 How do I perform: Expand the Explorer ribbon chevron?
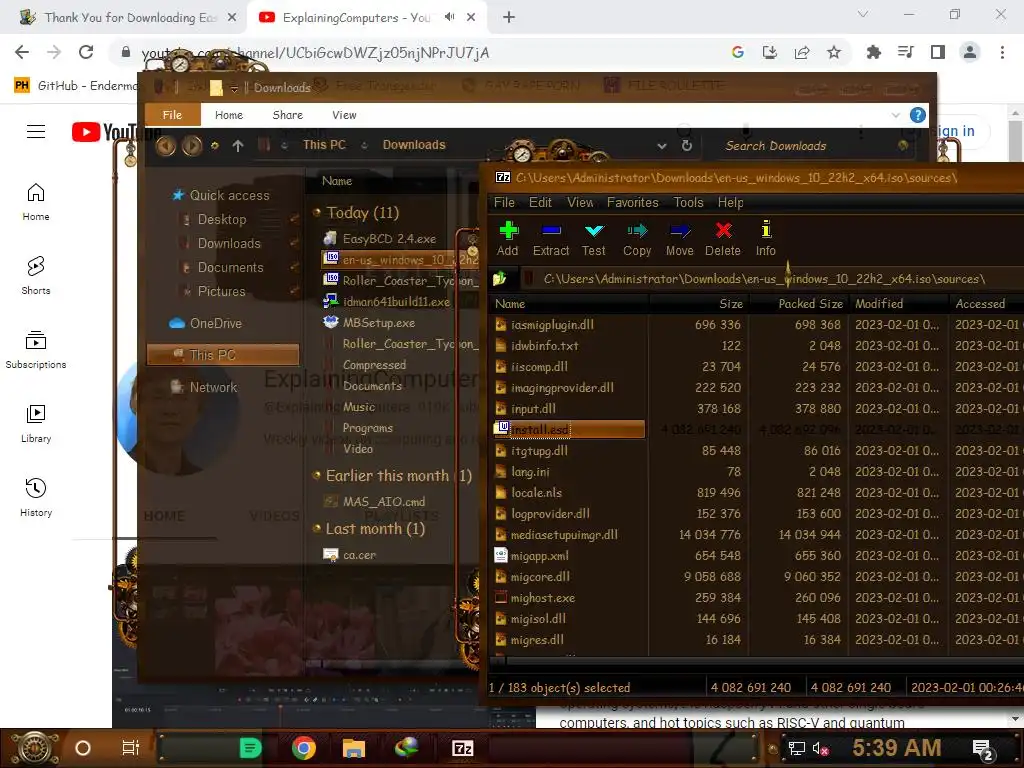pos(895,115)
